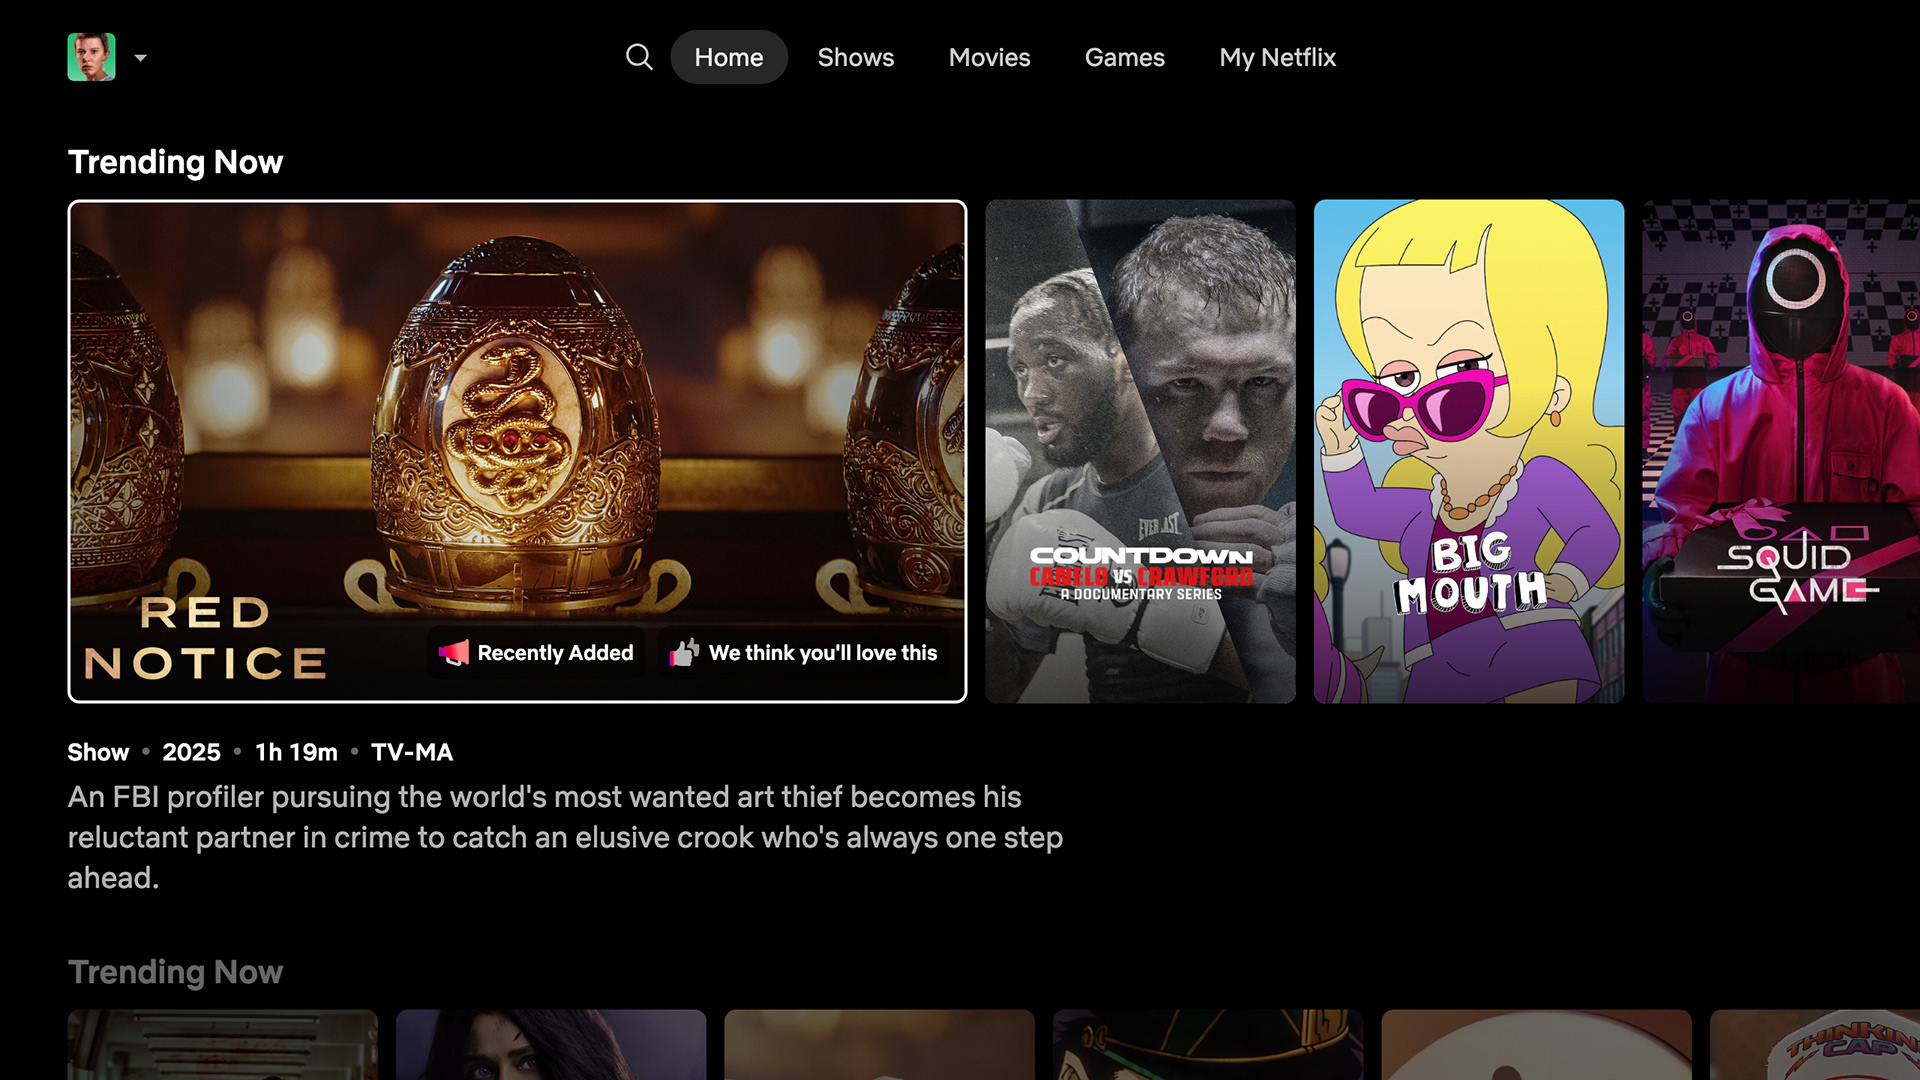Click the thumbs-up recommendation icon
This screenshot has width=1920, height=1080.
pos(684,653)
